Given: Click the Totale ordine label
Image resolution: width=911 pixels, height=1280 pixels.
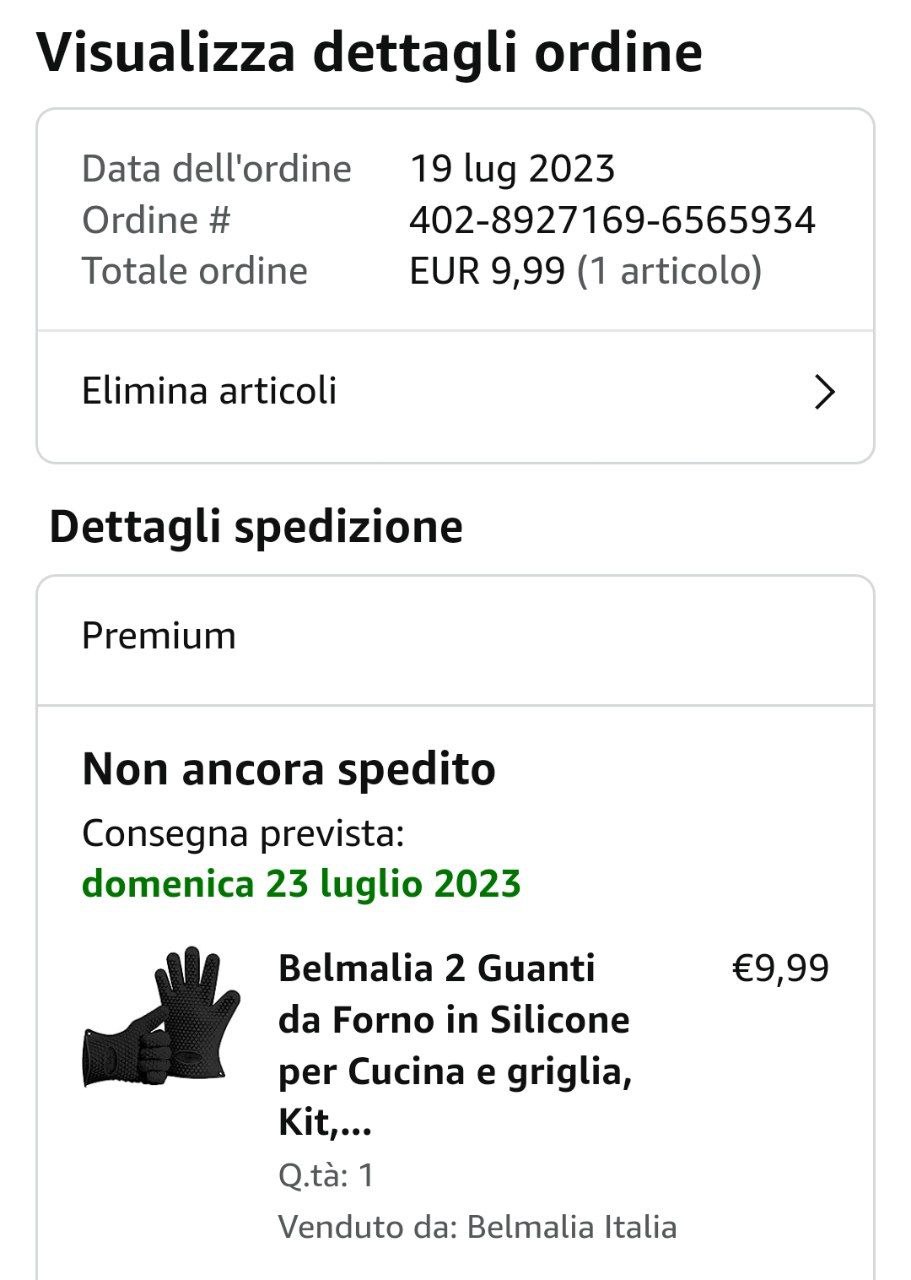Looking at the screenshot, I should tap(195, 271).
